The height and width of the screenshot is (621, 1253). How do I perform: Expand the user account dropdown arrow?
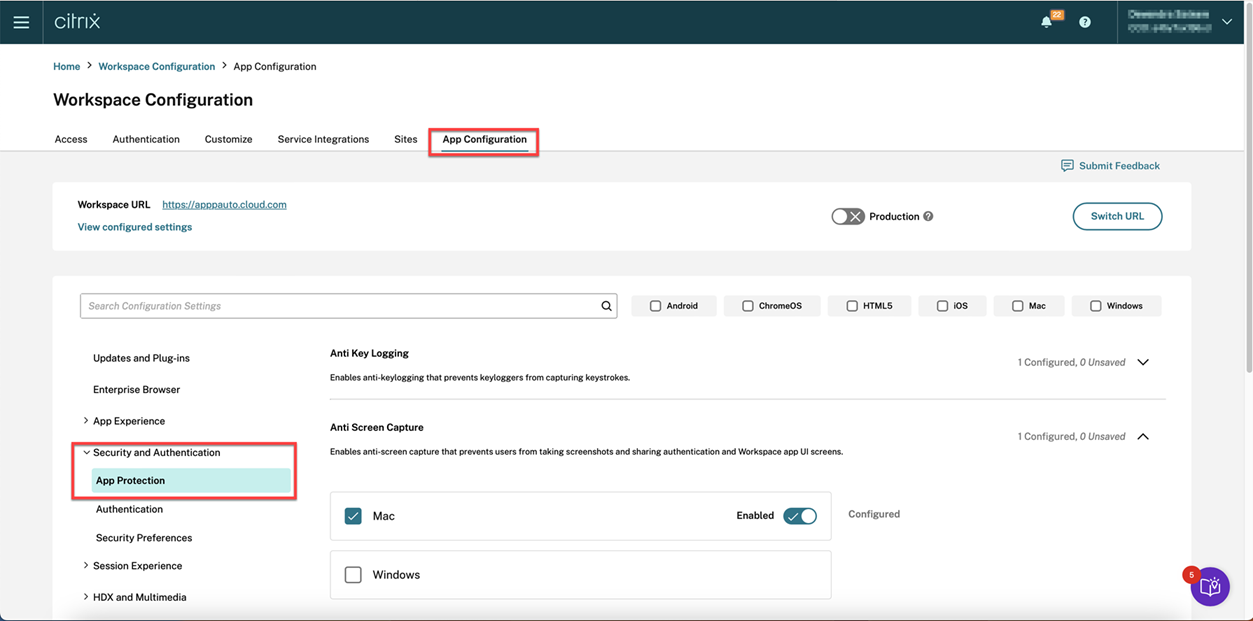click(1227, 22)
